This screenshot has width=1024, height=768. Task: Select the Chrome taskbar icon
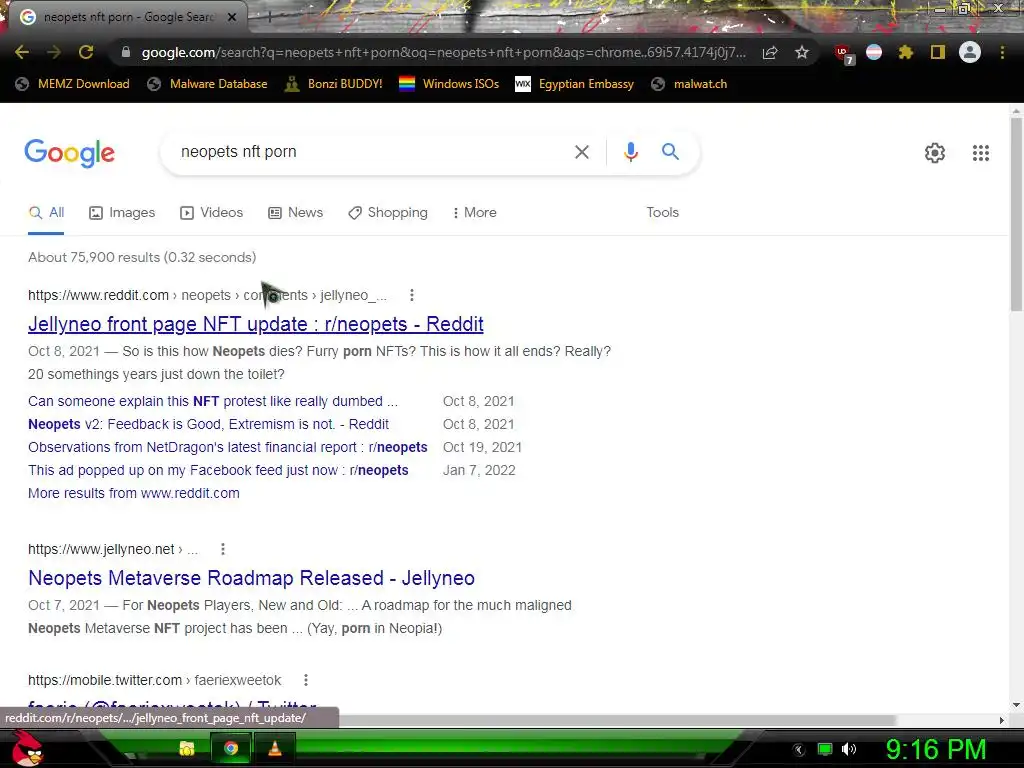click(x=231, y=748)
